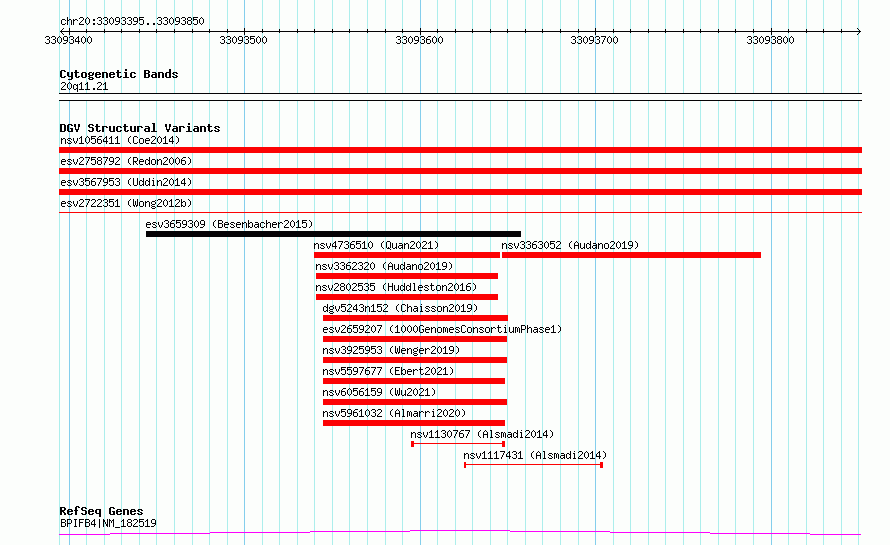This screenshot has height=545, width=890.
Task: Open nsv6056159 (Wu2021) variant label
Action: pyautogui.click(x=379, y=392)
